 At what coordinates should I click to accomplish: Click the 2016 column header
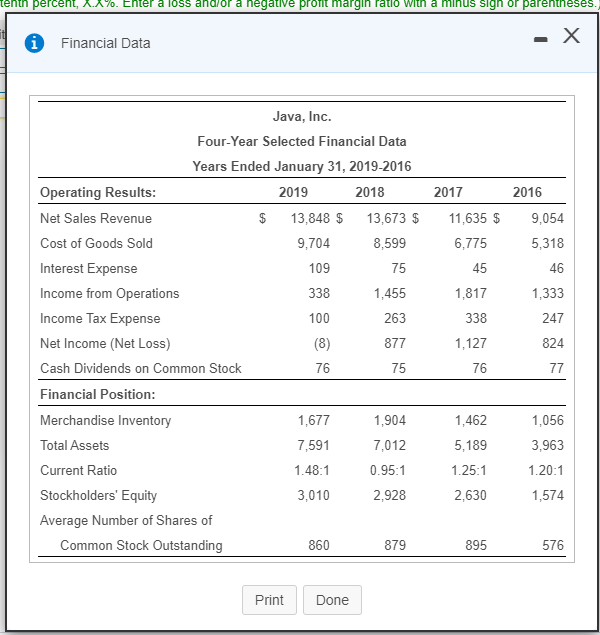point(527,192)
